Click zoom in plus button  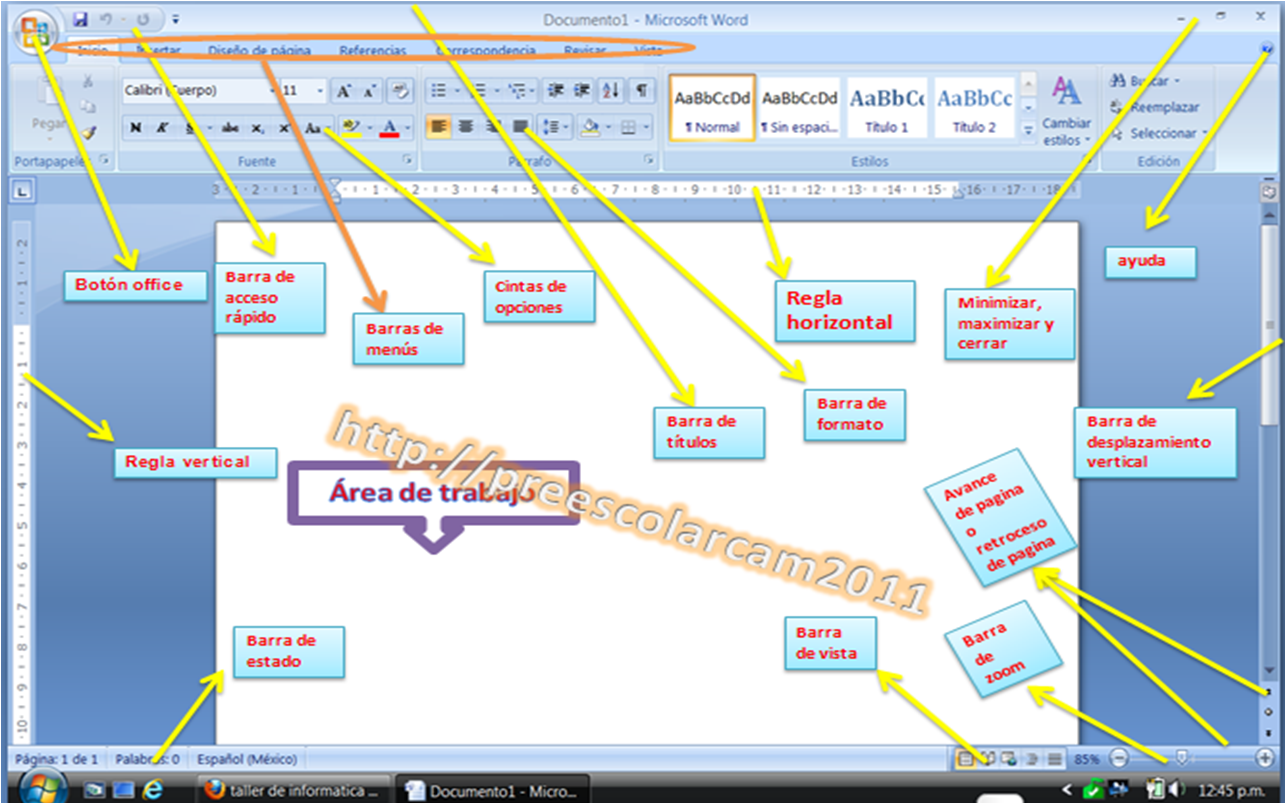pos(1265,758)
